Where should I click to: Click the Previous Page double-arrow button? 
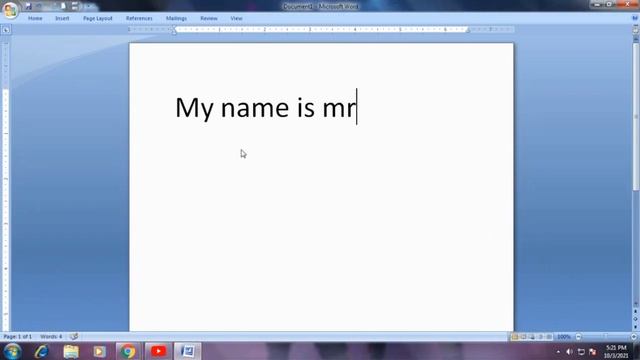pyautogui.click(x=636, y=312)
